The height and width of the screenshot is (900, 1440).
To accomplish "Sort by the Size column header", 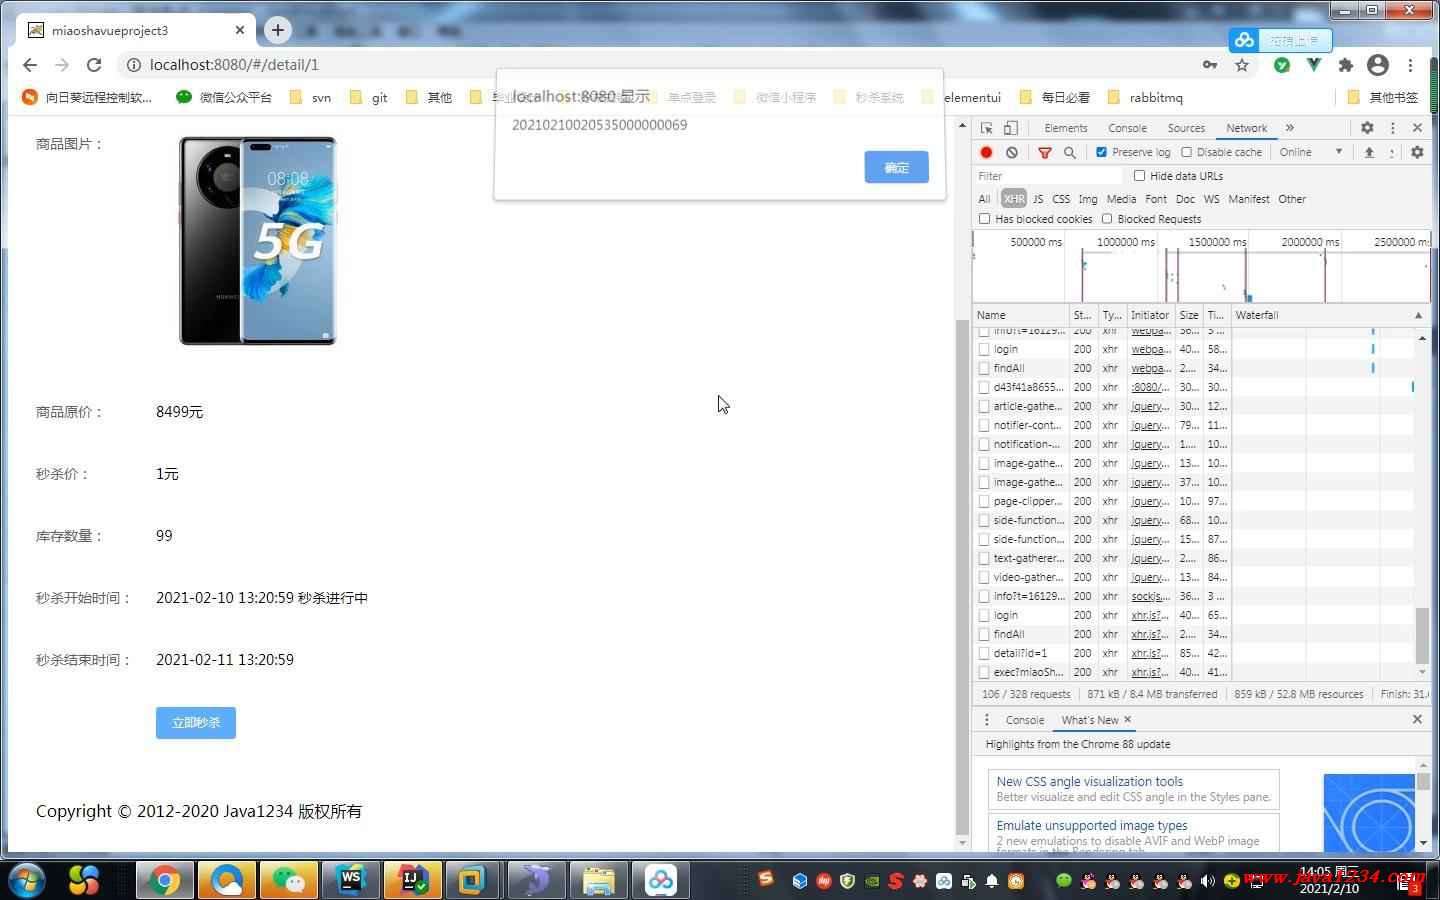I will pos(1189,315).
